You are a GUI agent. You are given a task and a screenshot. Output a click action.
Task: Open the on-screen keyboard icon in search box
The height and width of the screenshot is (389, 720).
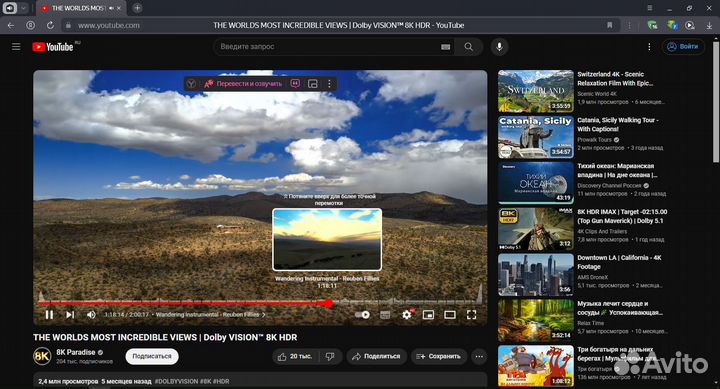[445, 47]
